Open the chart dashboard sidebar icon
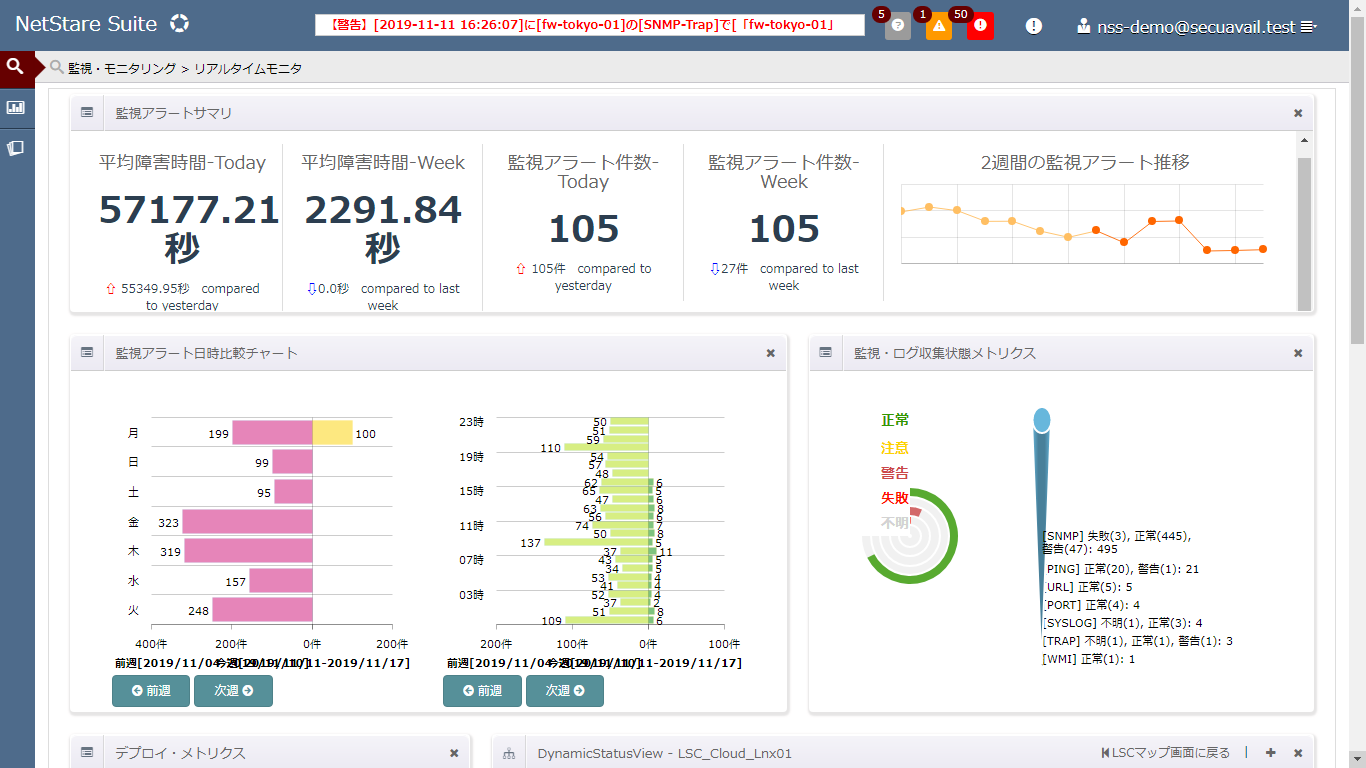This screenshot has height=768, width=1366. click(15, 107)
